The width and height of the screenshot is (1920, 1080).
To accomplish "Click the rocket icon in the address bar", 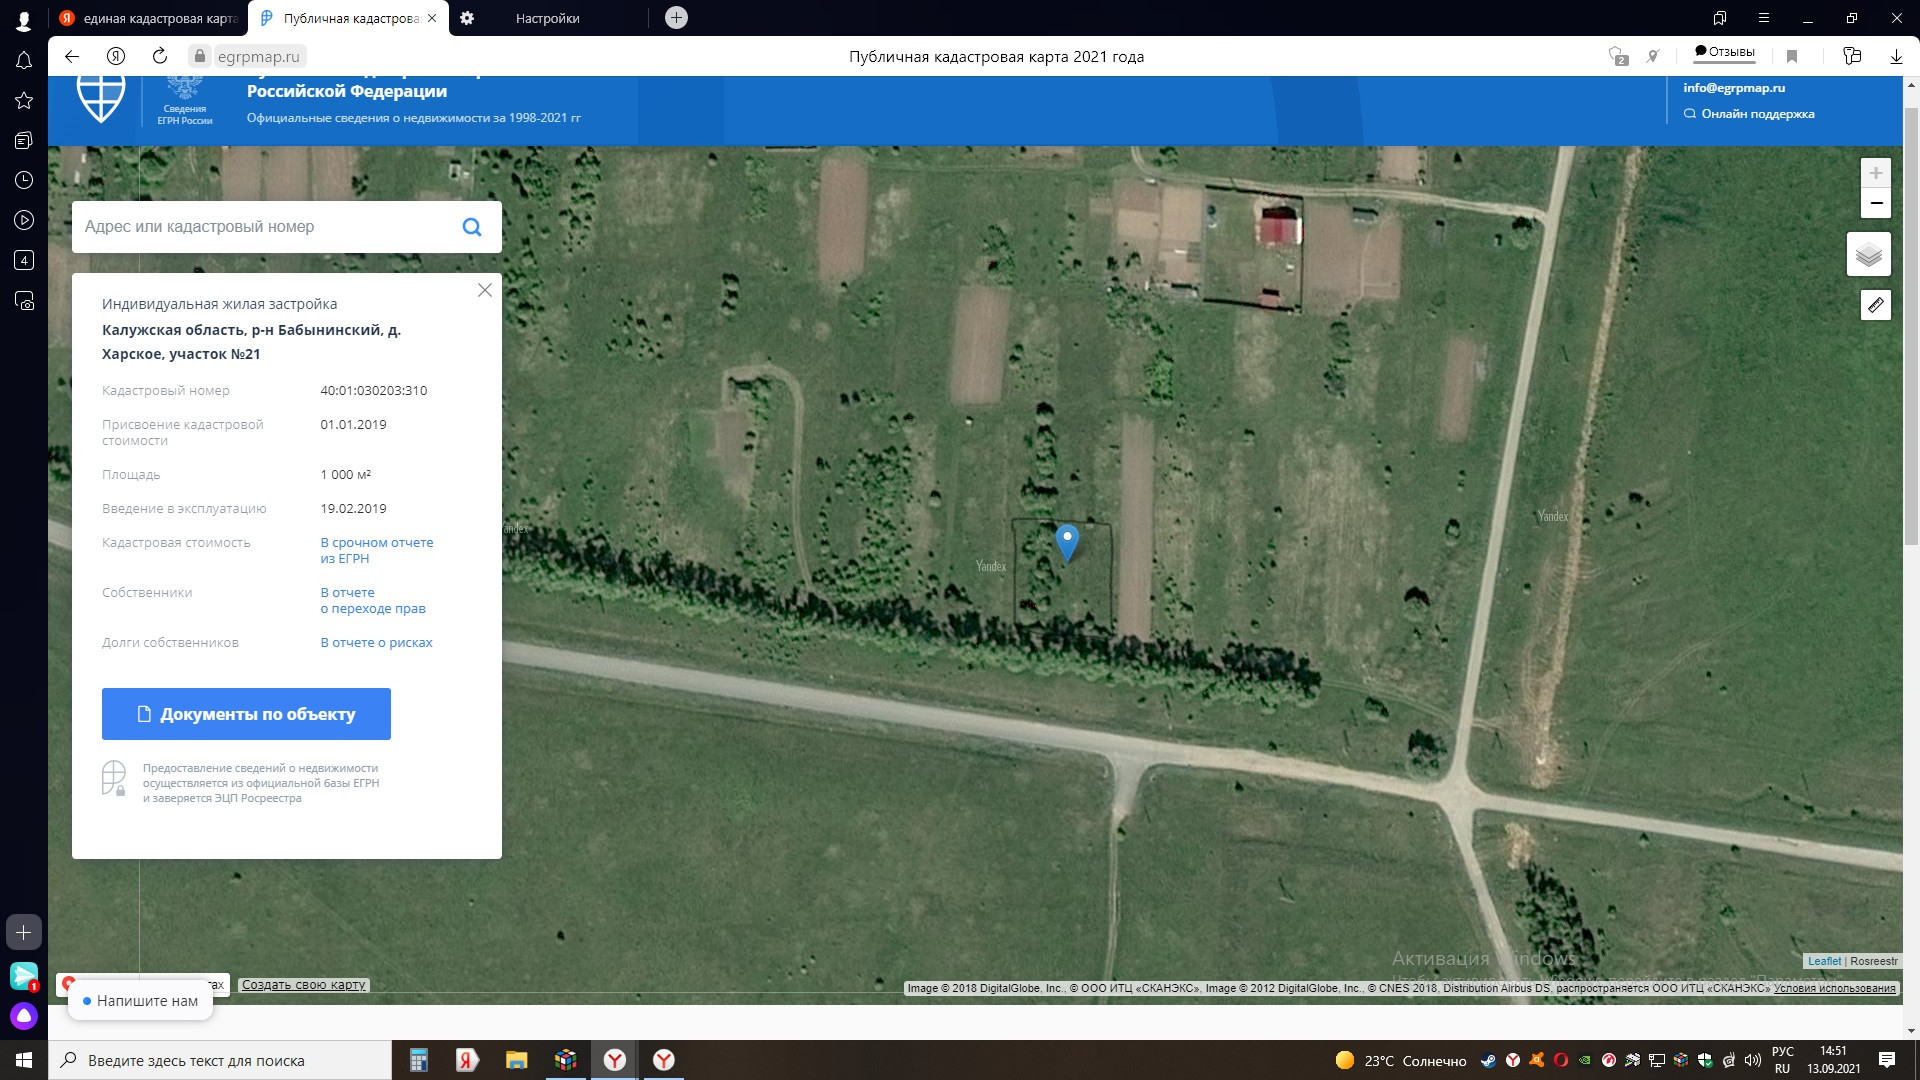I will point(1653,57).
